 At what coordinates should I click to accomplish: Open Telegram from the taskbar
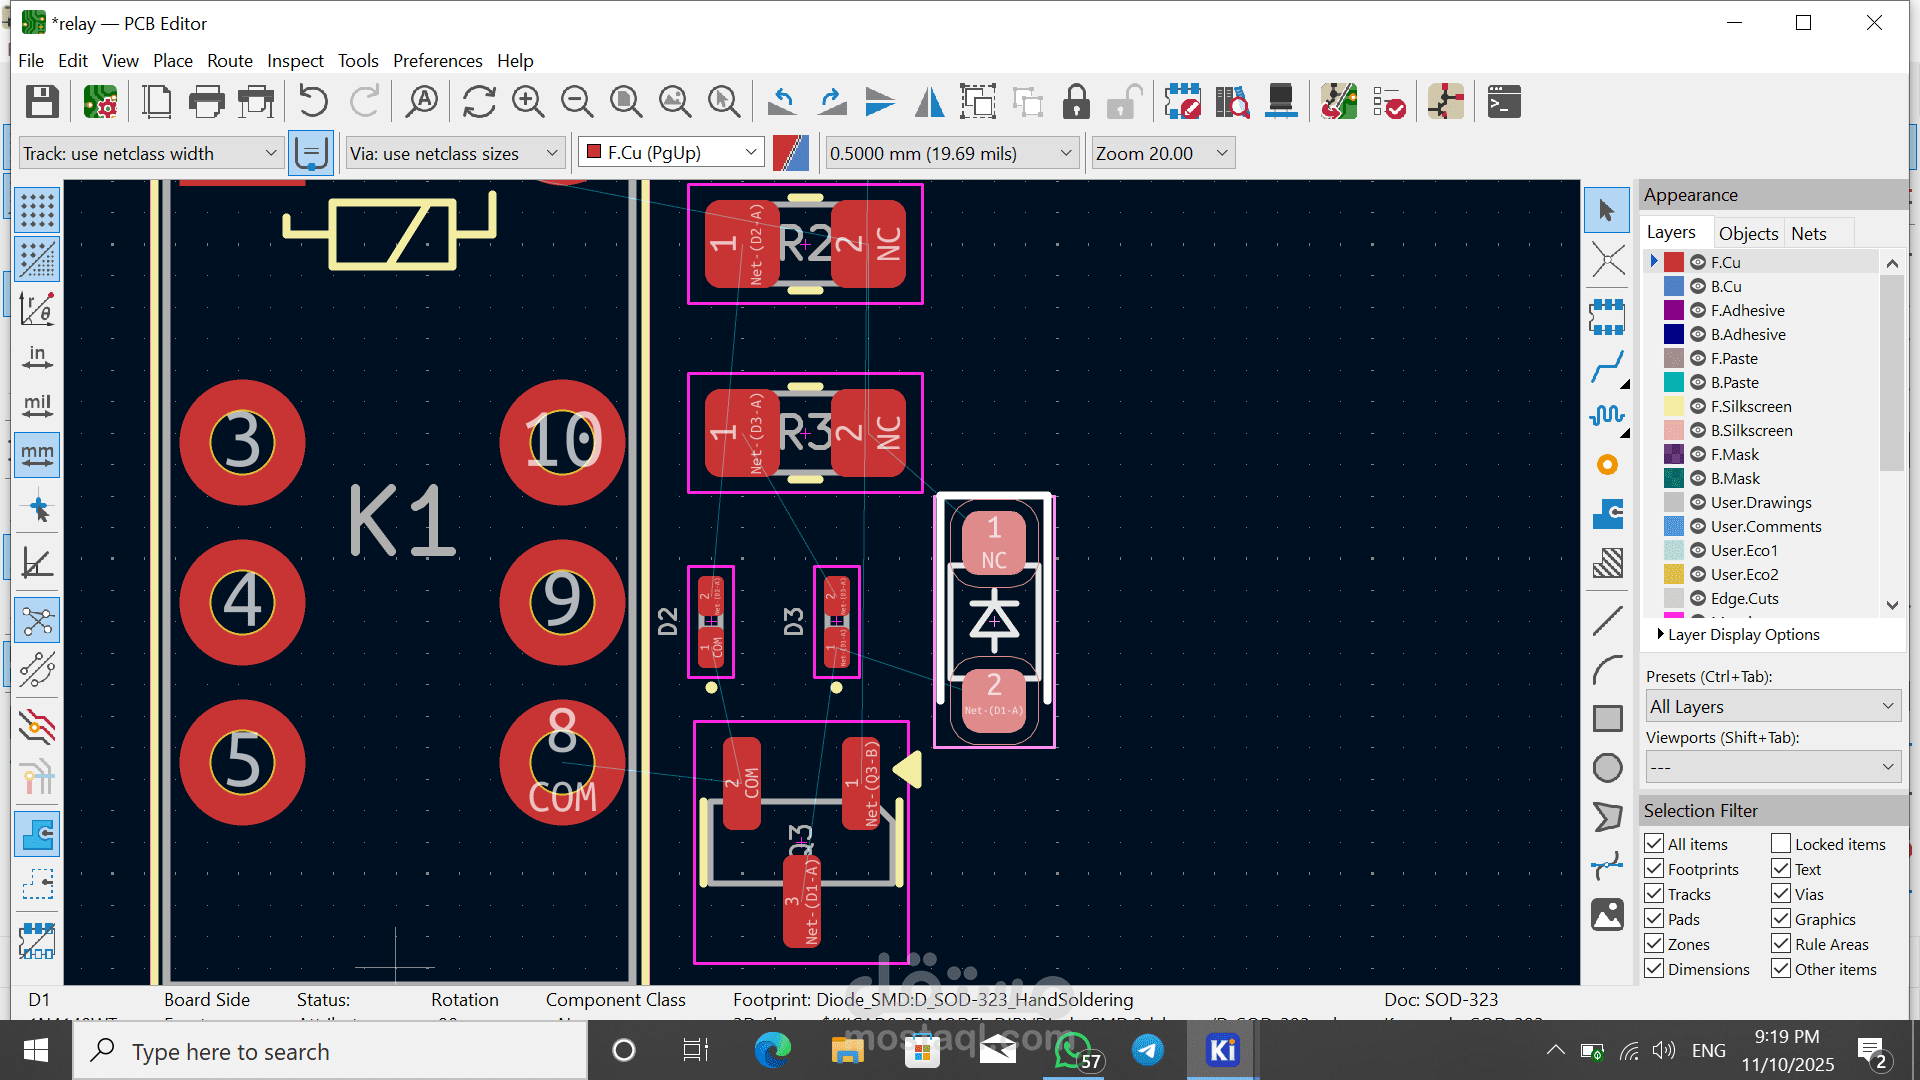[x=1148, y=1051]
